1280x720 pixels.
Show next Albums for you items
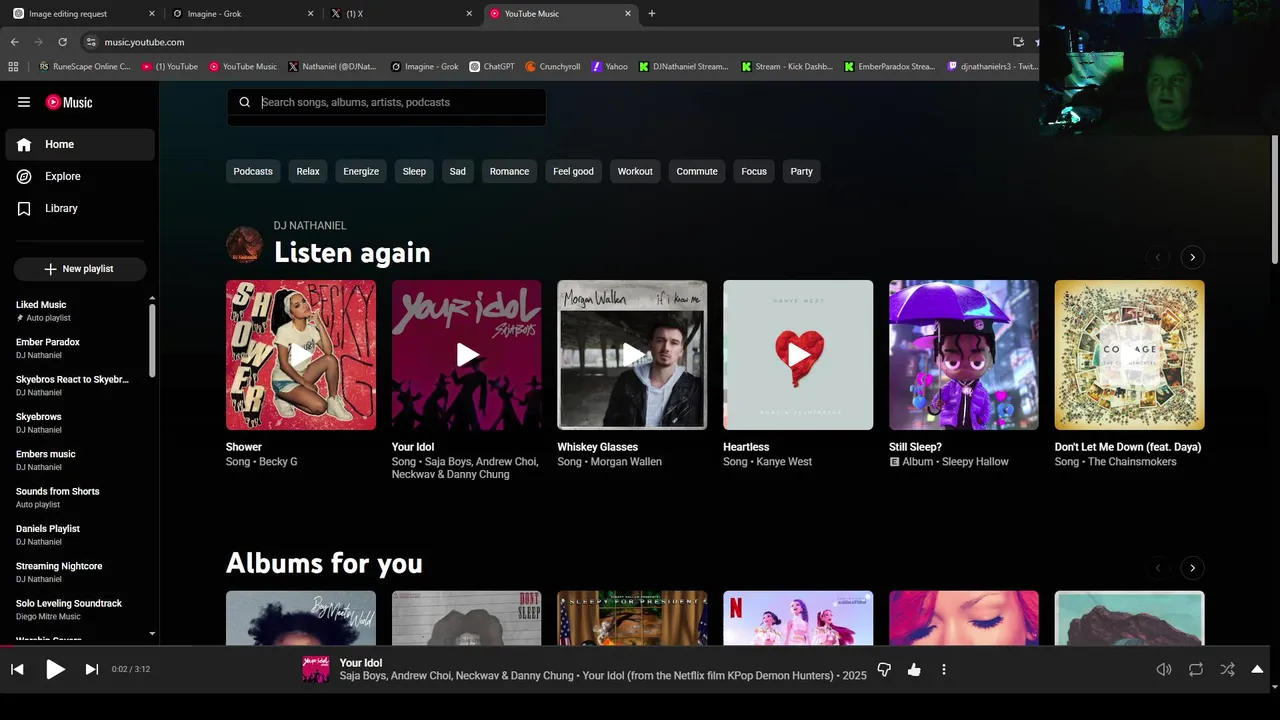tap(1192, 568)
